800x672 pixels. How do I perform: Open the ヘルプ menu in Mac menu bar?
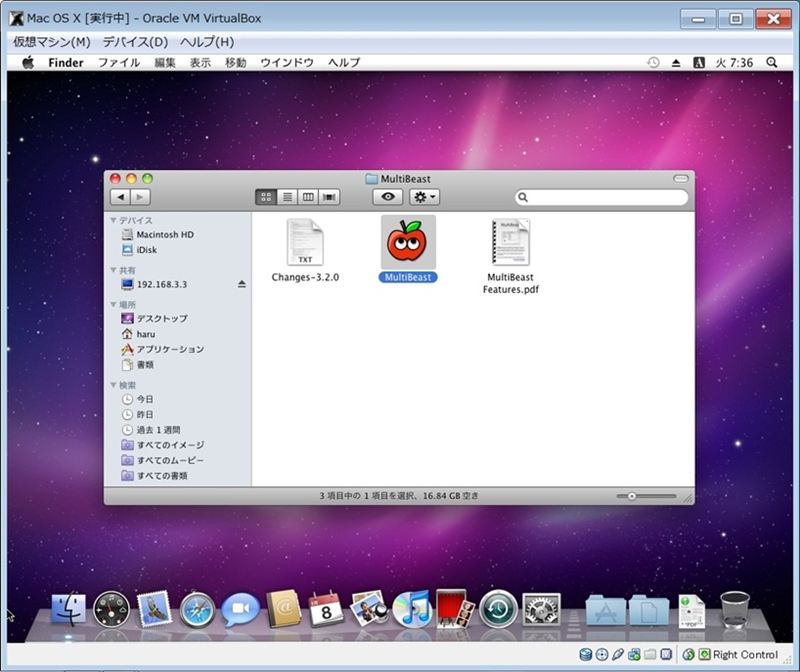(x=344, y=63)
